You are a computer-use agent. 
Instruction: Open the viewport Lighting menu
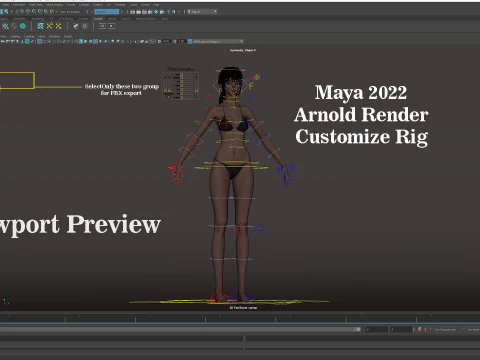click(x=29, y=36)
